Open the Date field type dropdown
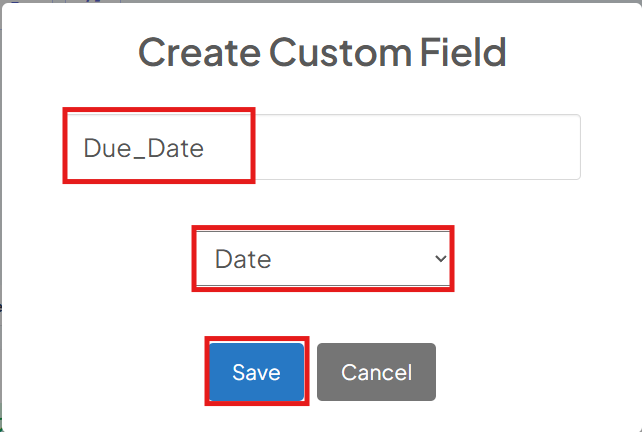This screenshot has width=642, height=432. [323, 258]
